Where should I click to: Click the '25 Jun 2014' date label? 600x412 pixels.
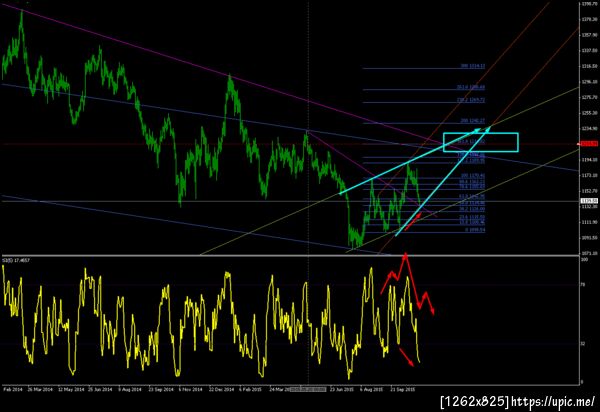pos(100,389)
